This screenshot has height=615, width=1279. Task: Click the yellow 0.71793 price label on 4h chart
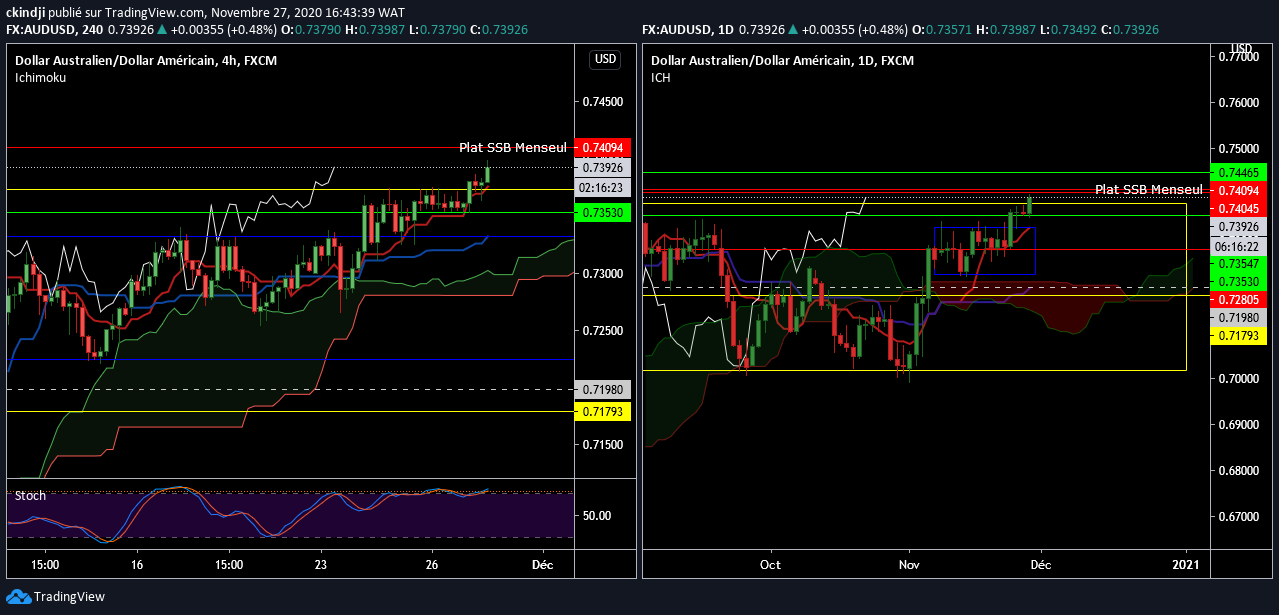pos(602,411)
